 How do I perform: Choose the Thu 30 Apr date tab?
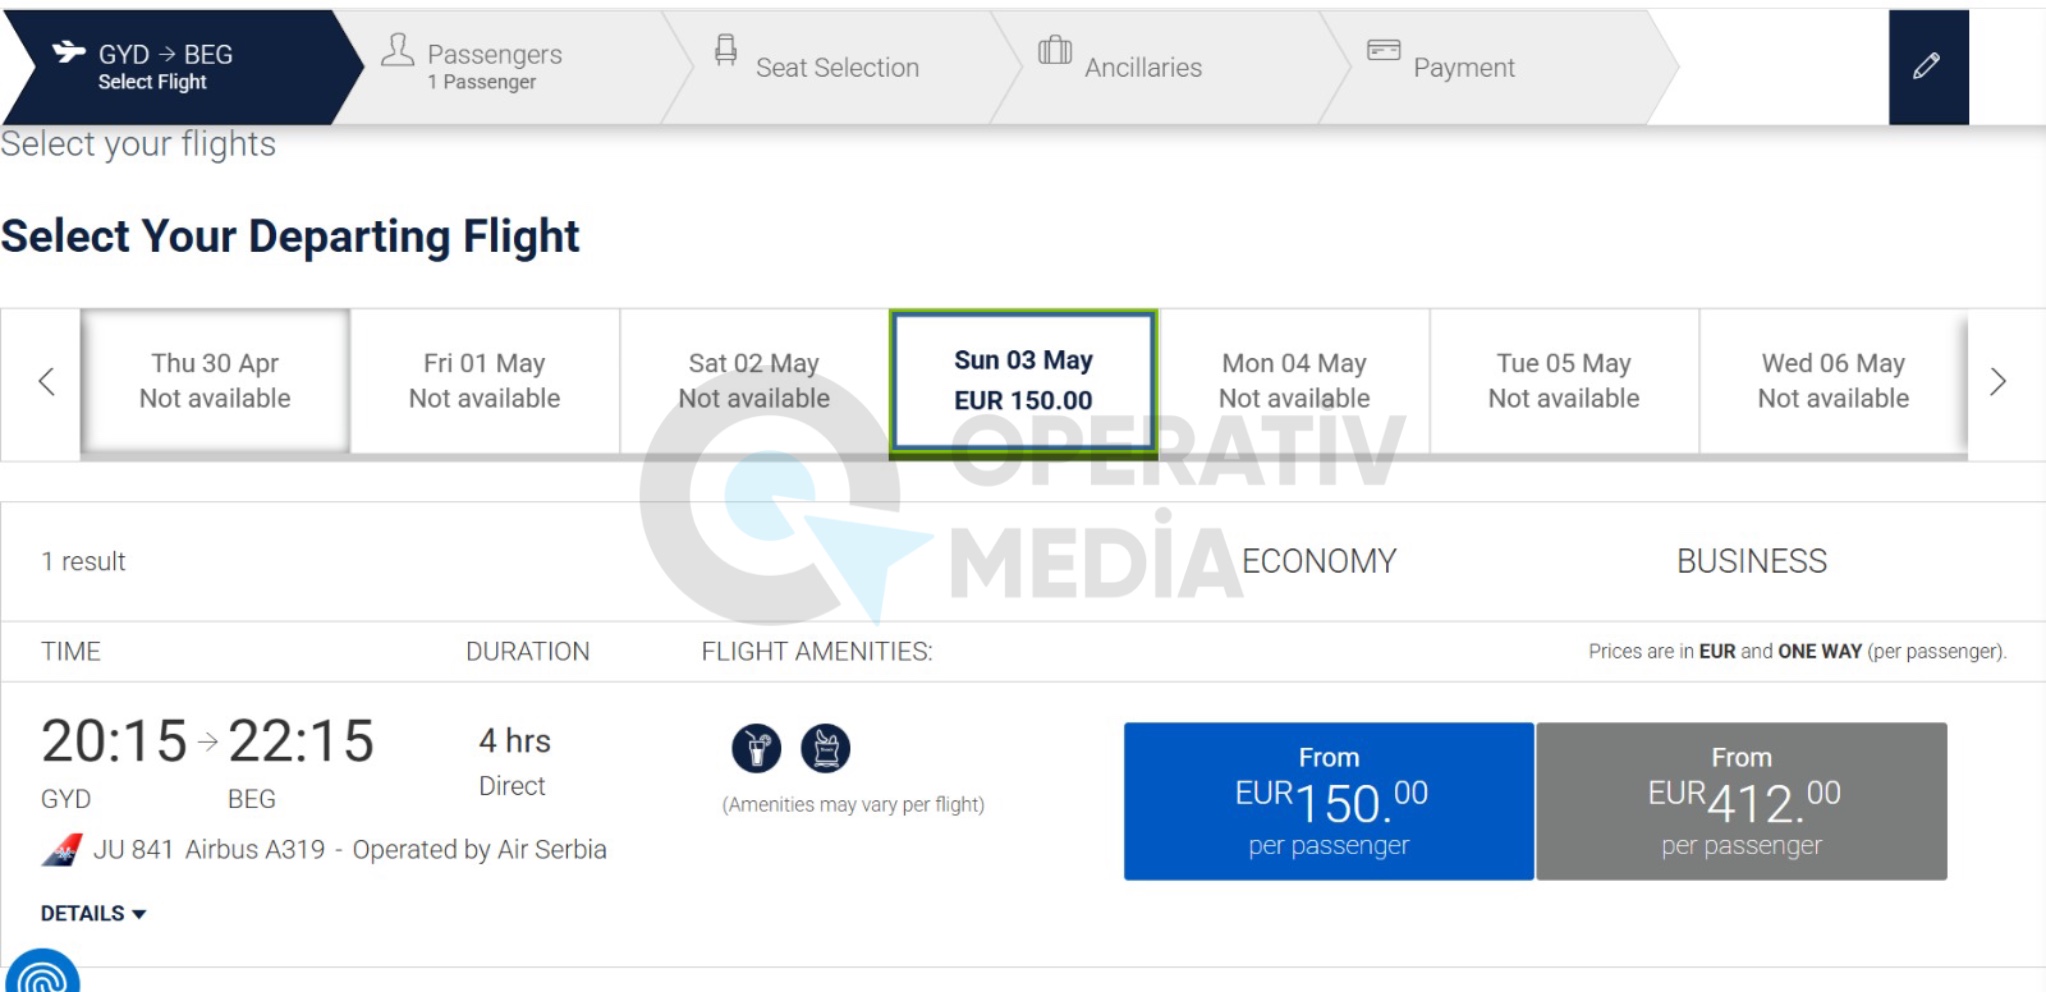tap(215, 381)
